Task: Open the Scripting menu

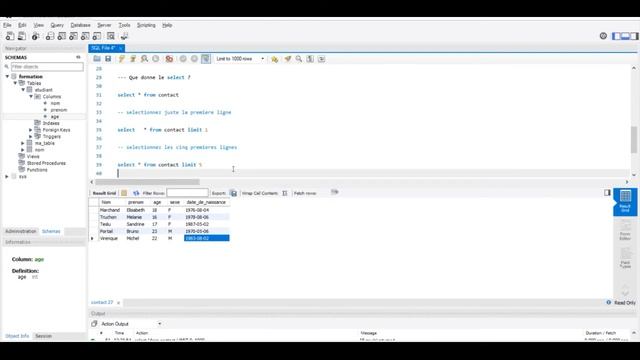Action: 146,25
